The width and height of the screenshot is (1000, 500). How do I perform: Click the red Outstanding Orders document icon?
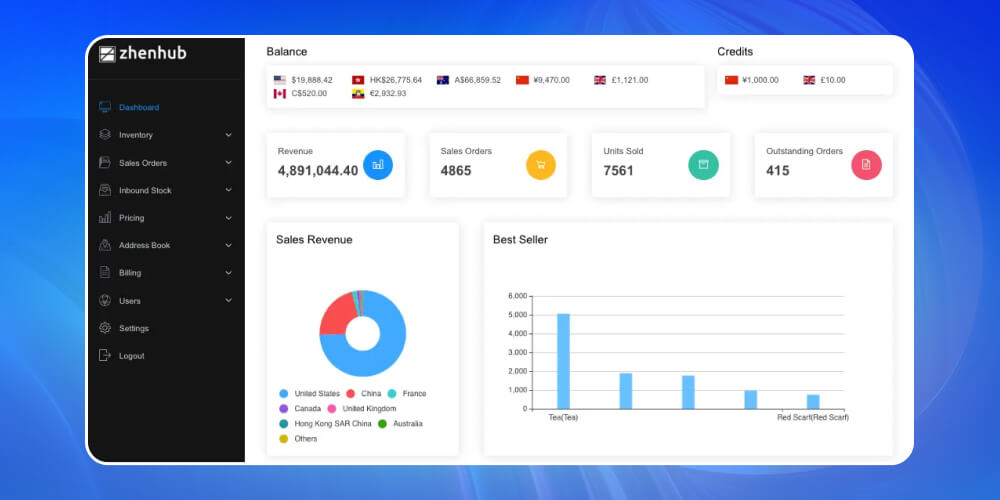coord(866,165)
